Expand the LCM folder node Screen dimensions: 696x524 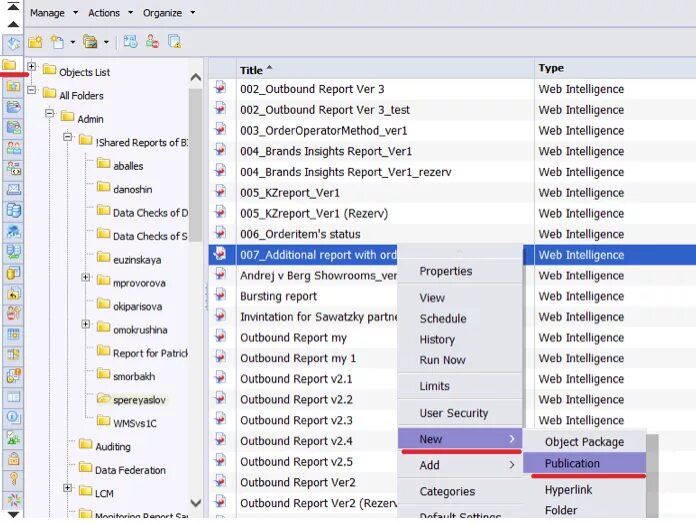pyautogui.click(x=67, y=488)
